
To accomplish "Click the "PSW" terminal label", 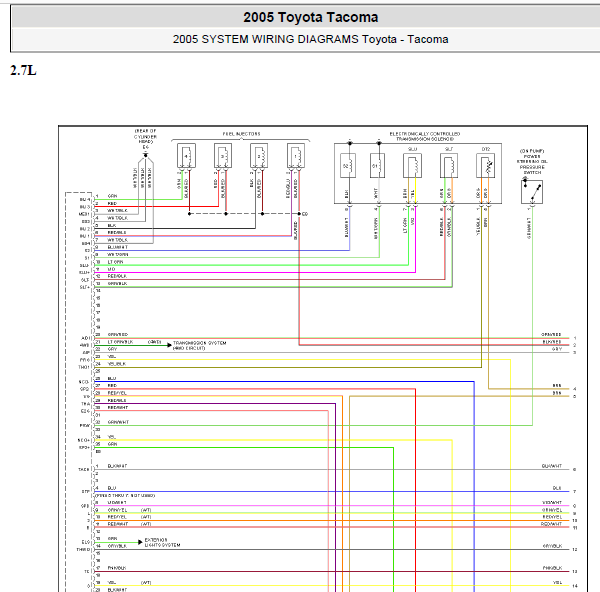I will point(85,426).
